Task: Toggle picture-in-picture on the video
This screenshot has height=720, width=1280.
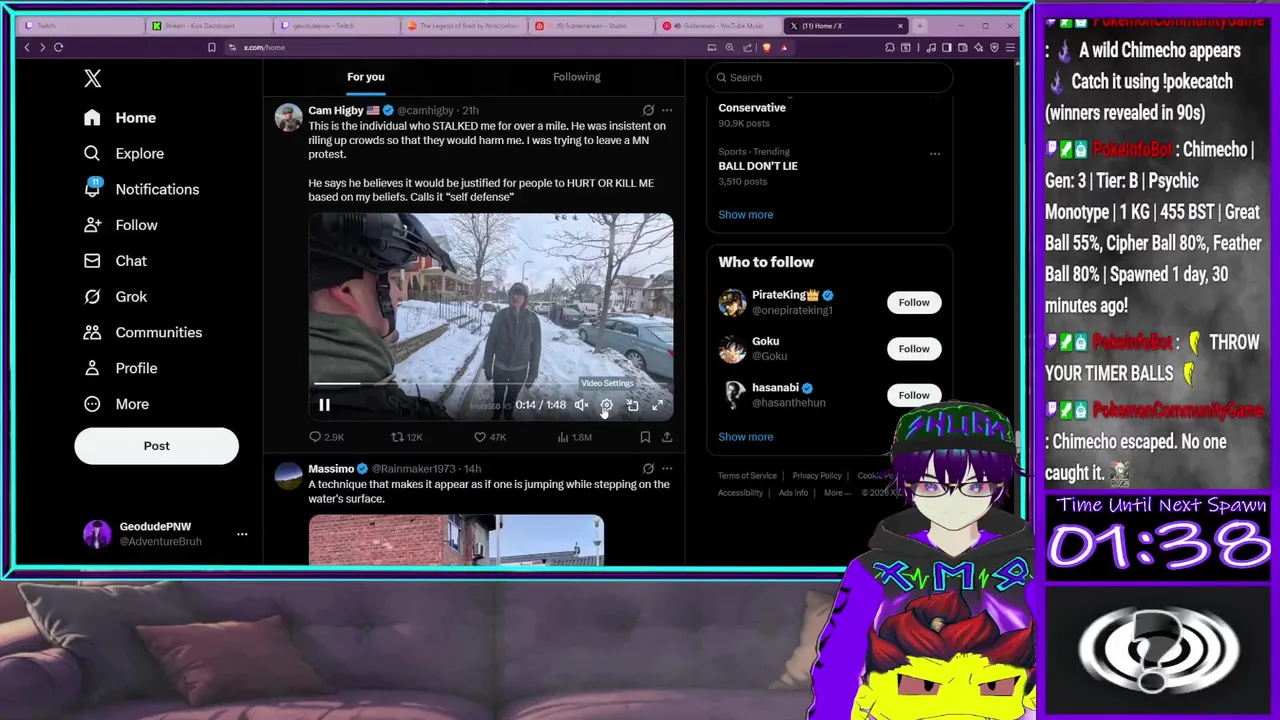Action: pyautogui.click(x=632, y=405)
